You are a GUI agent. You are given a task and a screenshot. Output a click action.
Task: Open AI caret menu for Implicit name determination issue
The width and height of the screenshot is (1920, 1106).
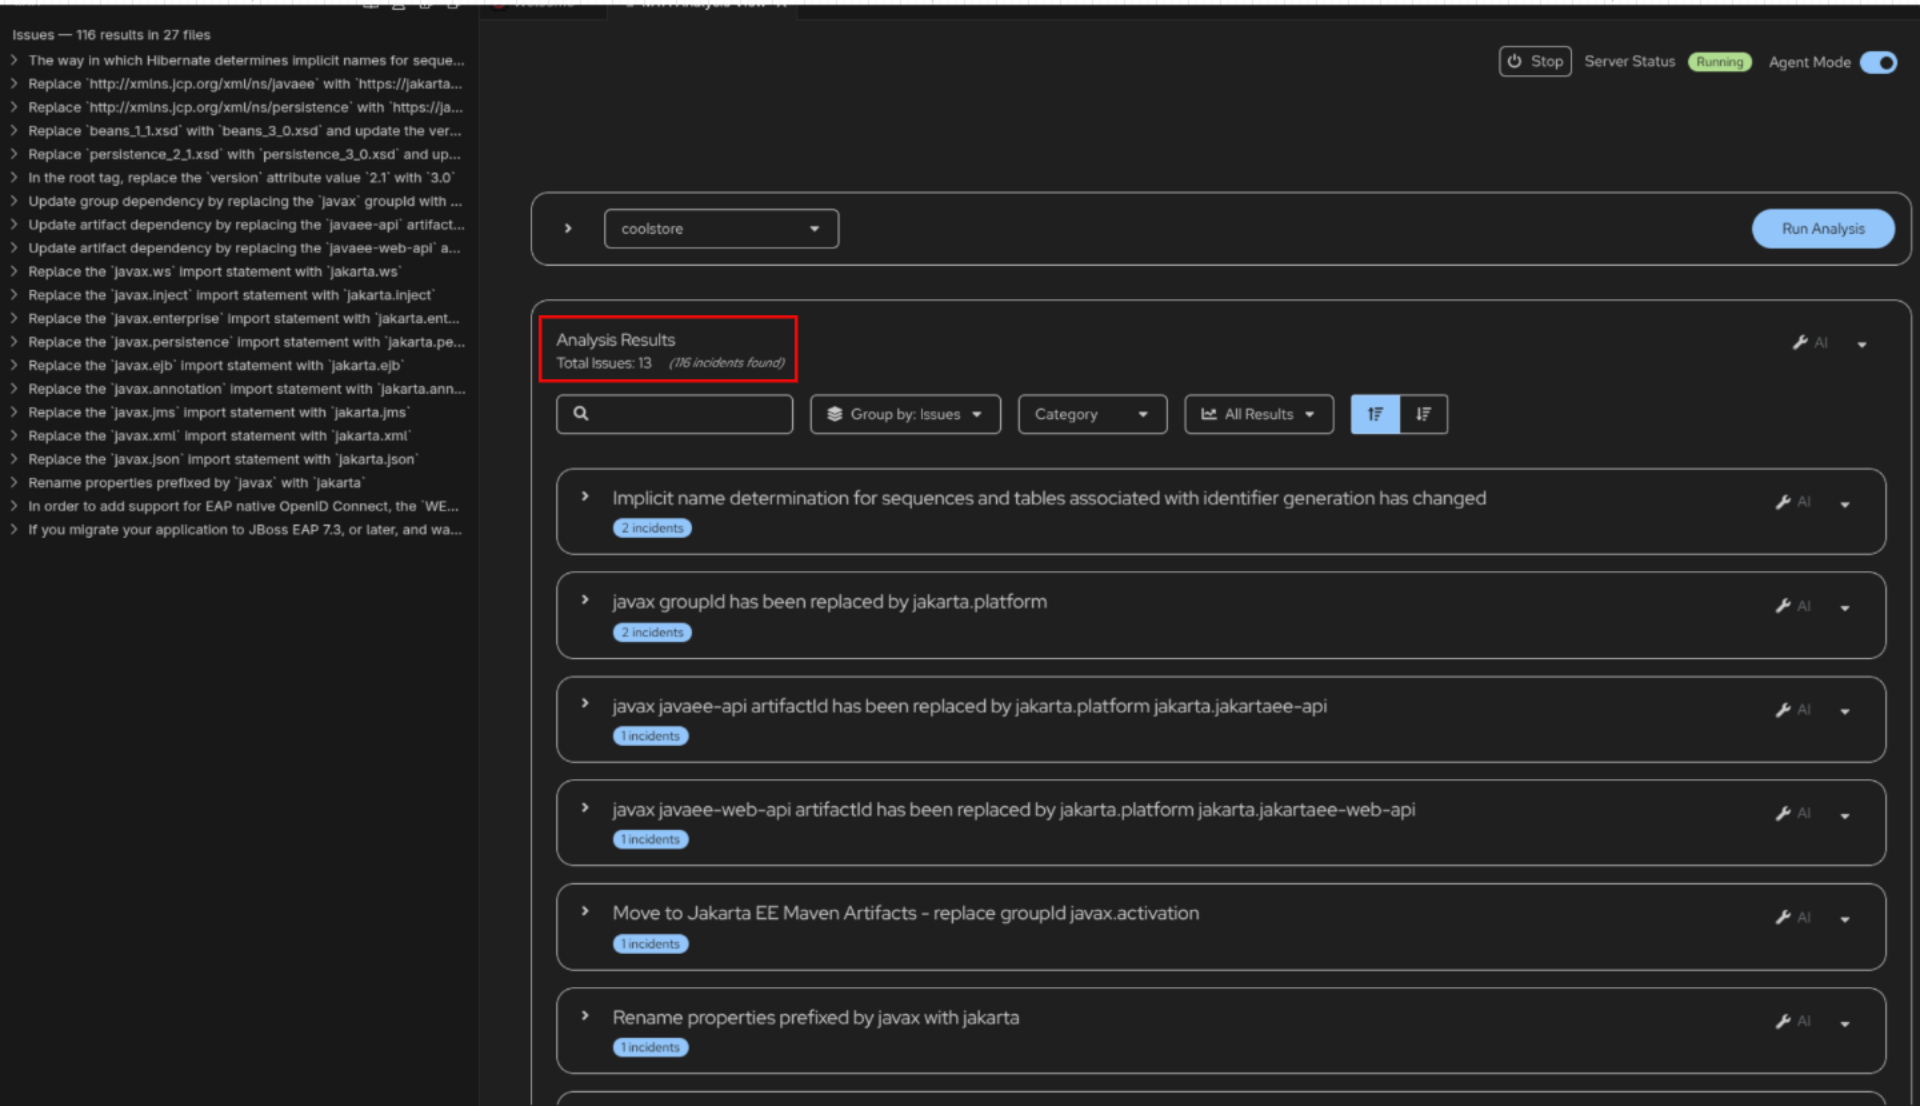click(1845, 505)
